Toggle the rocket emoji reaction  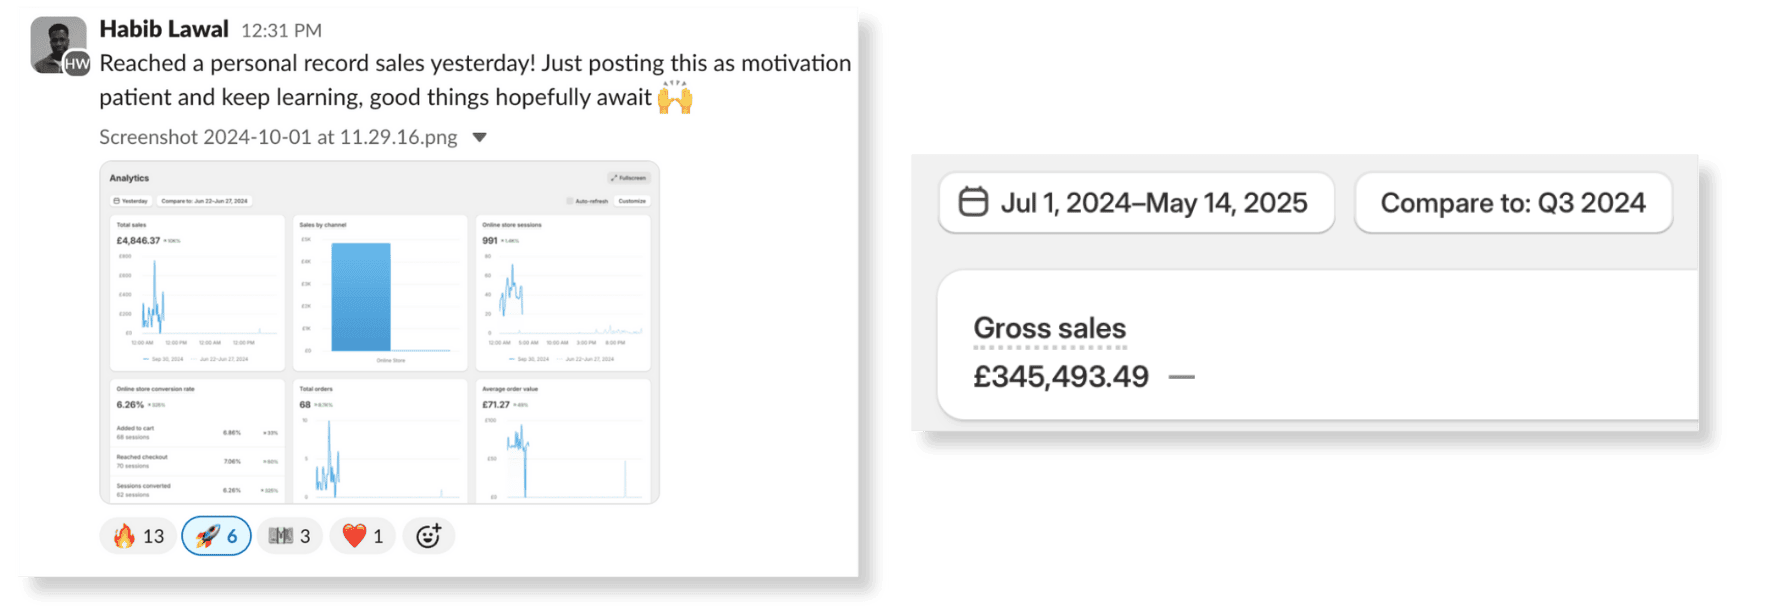[216, 536]
